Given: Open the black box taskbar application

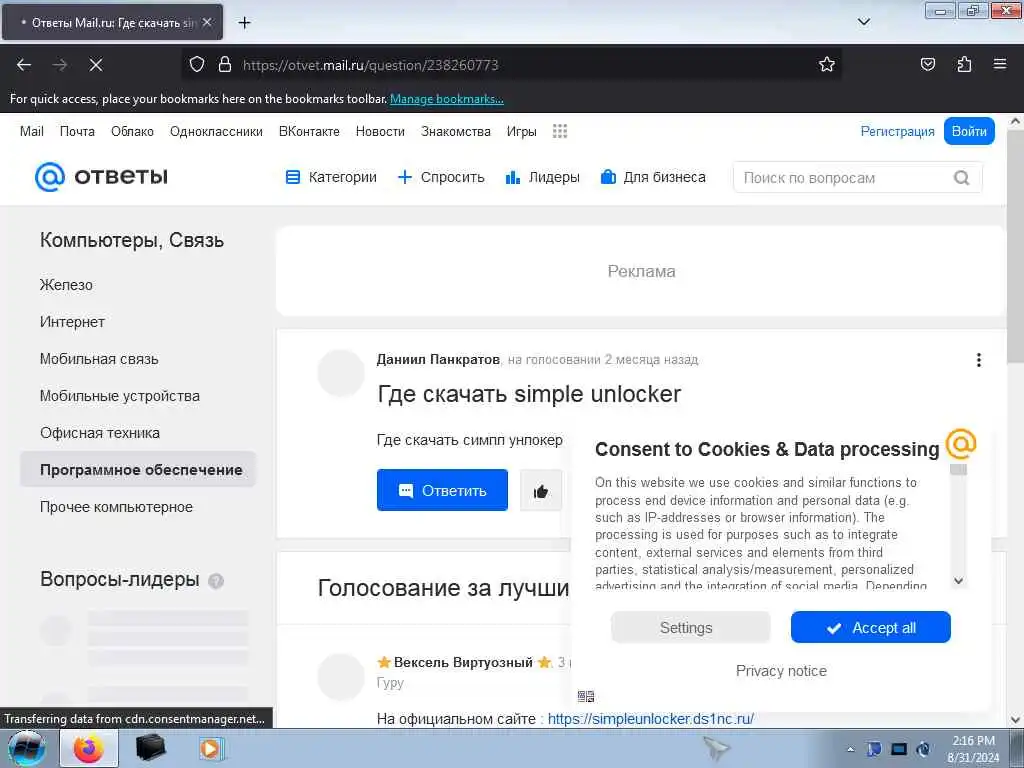Looking at the screenshot, I should [150, 748].
